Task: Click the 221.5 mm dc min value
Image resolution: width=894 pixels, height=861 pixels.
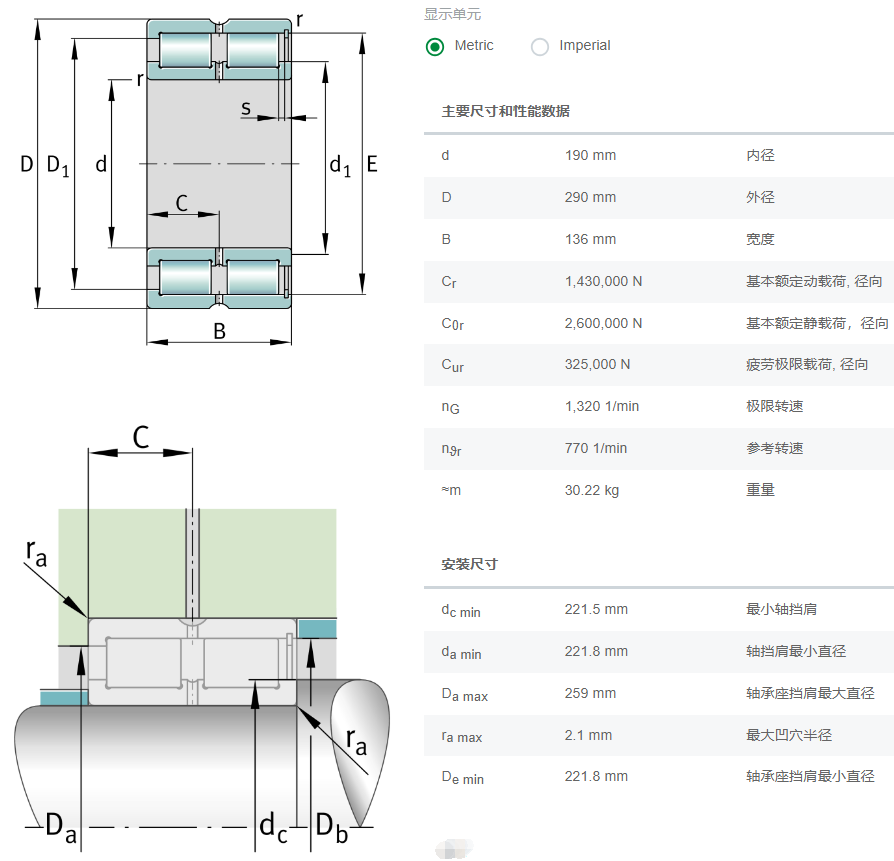Action: pyautogui.click(x=596, y=609)
